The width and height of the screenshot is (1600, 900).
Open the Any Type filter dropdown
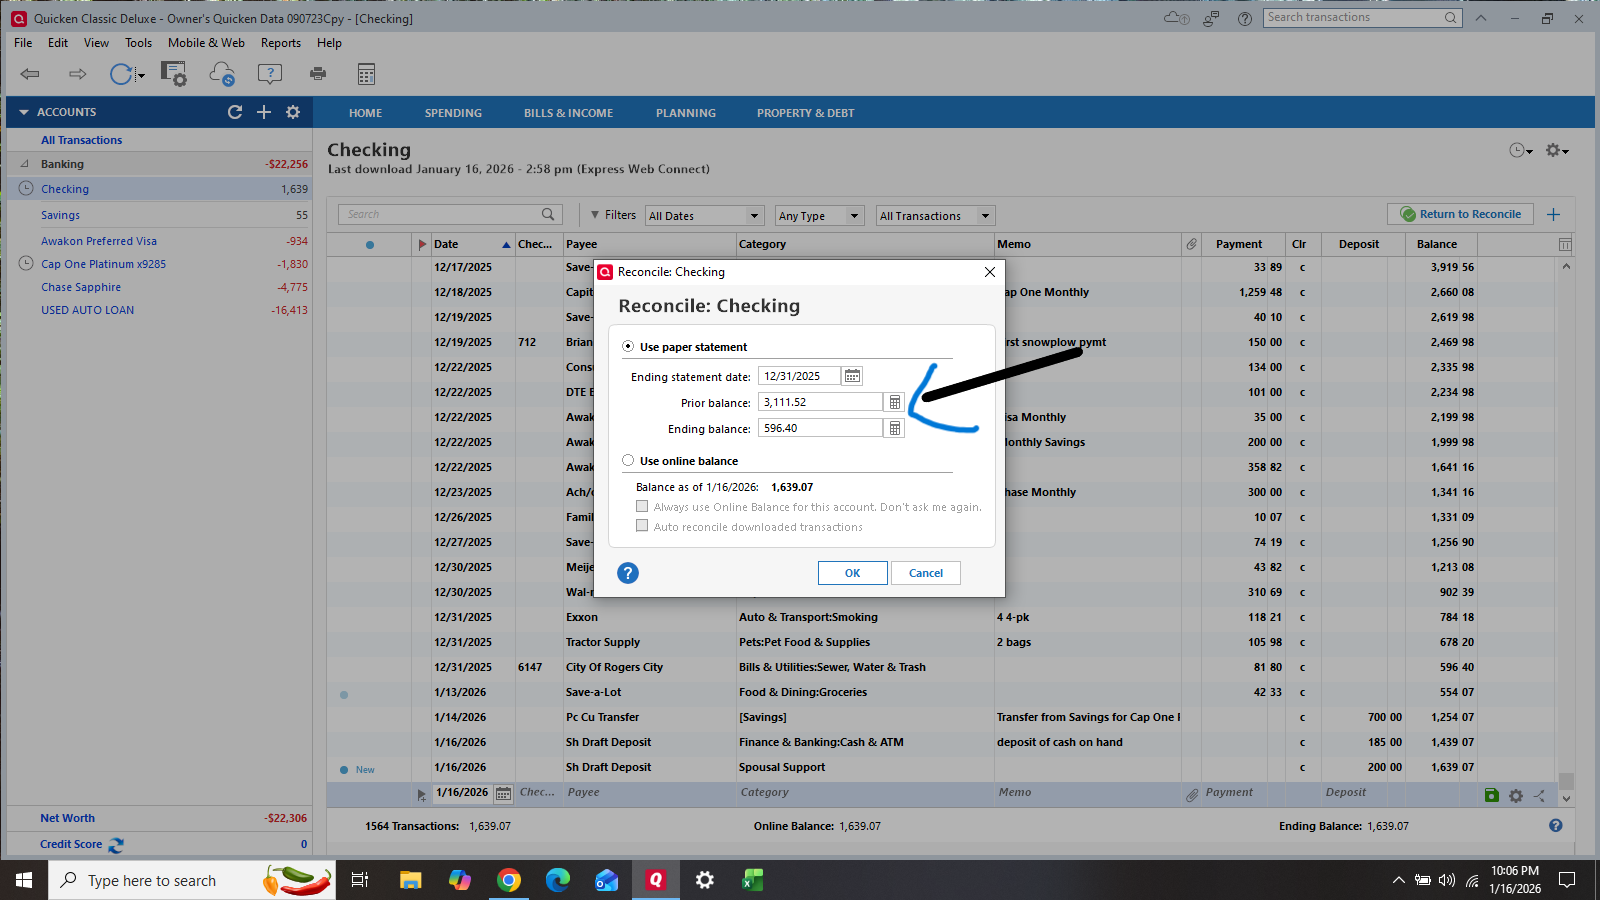pyautogui.click(x=819, y=216)
